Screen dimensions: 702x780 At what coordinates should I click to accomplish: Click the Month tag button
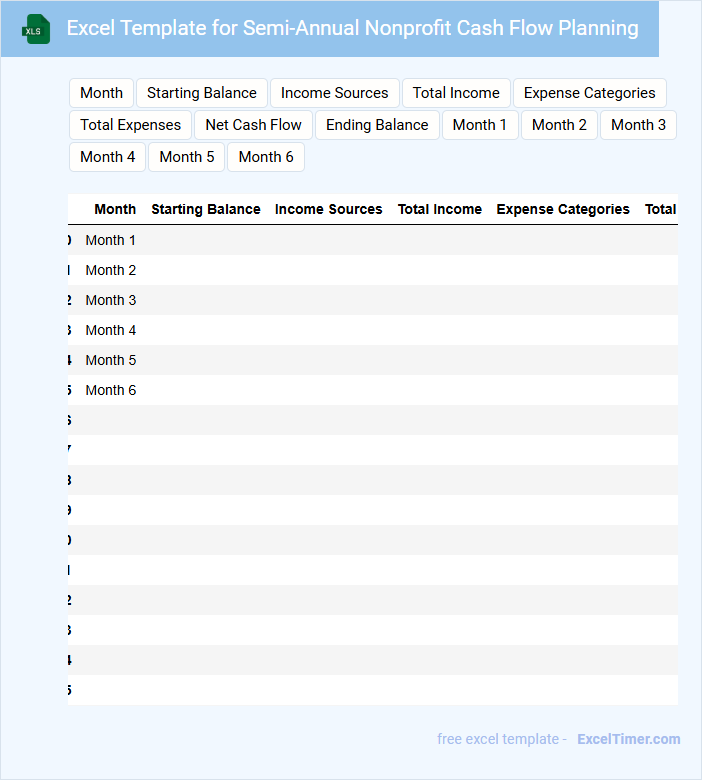[x=101, y=93]
